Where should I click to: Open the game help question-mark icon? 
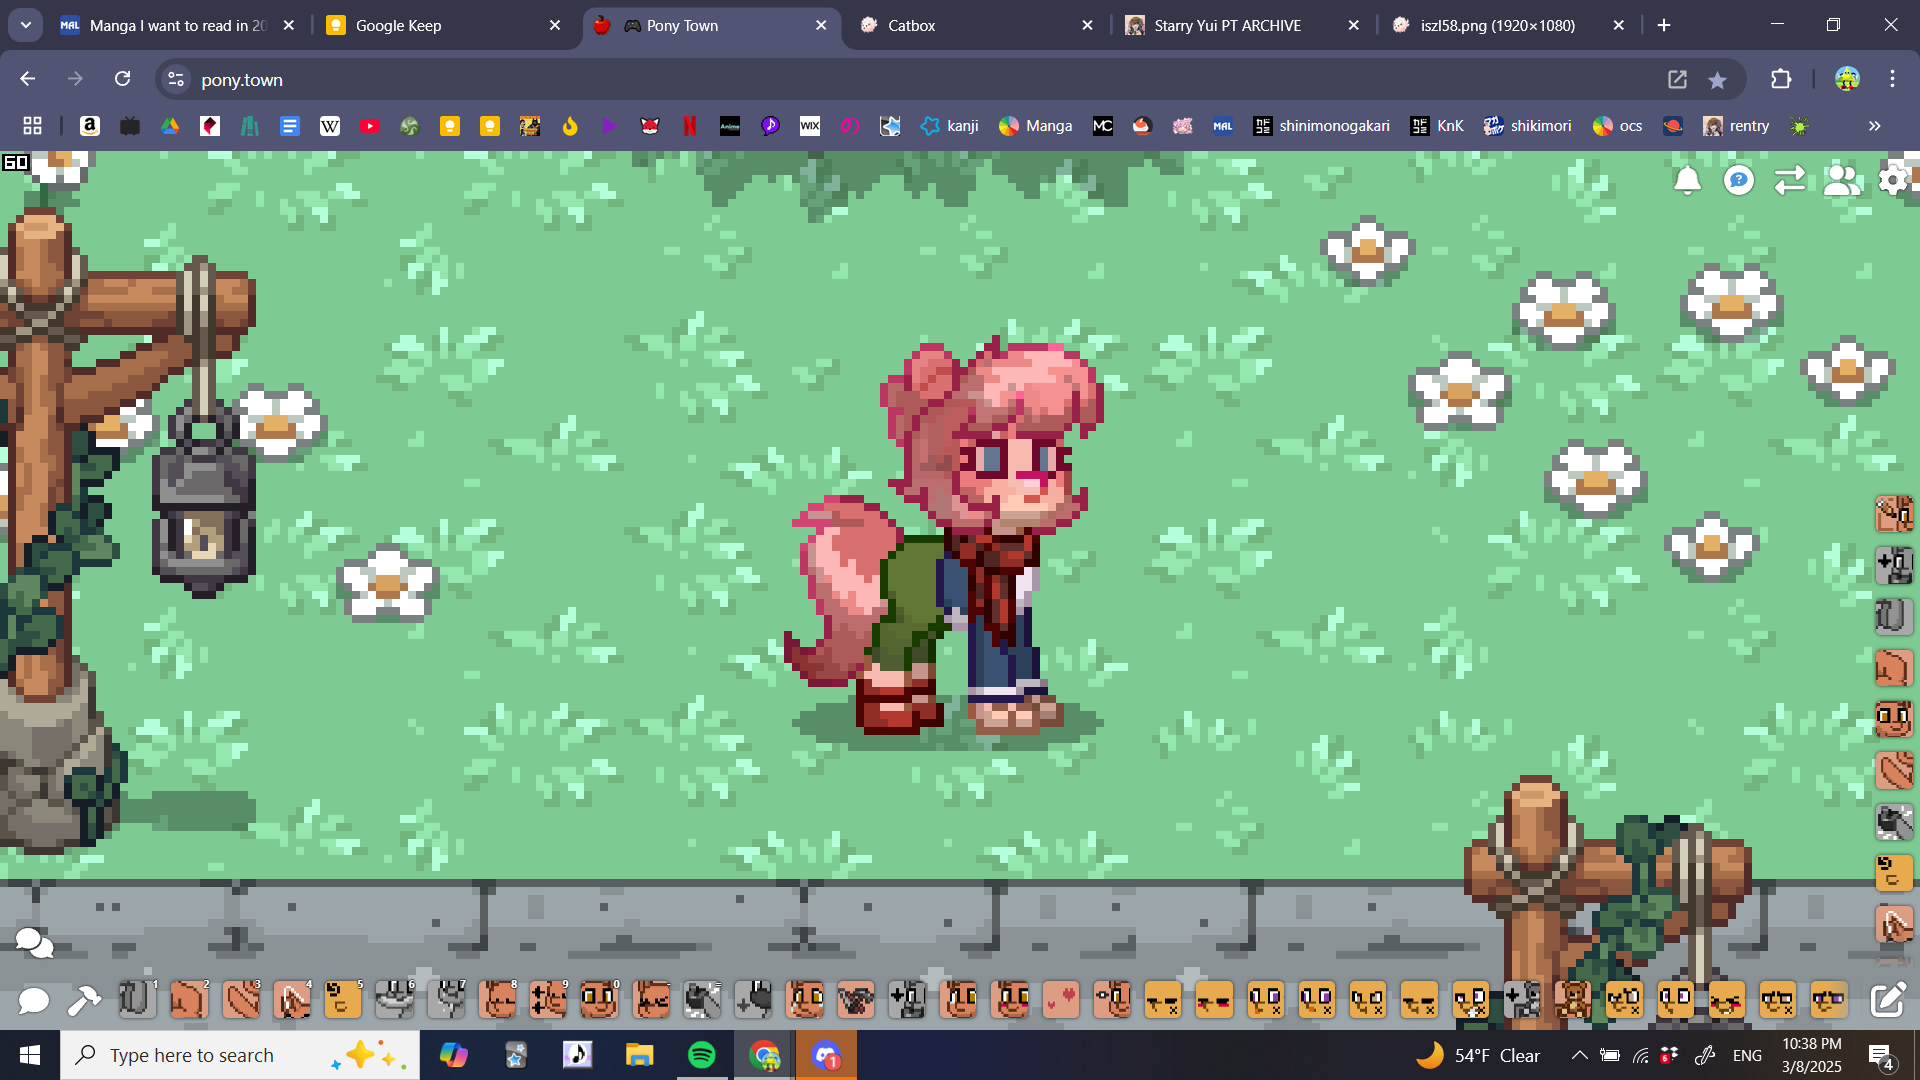[x=1739, y=180]
